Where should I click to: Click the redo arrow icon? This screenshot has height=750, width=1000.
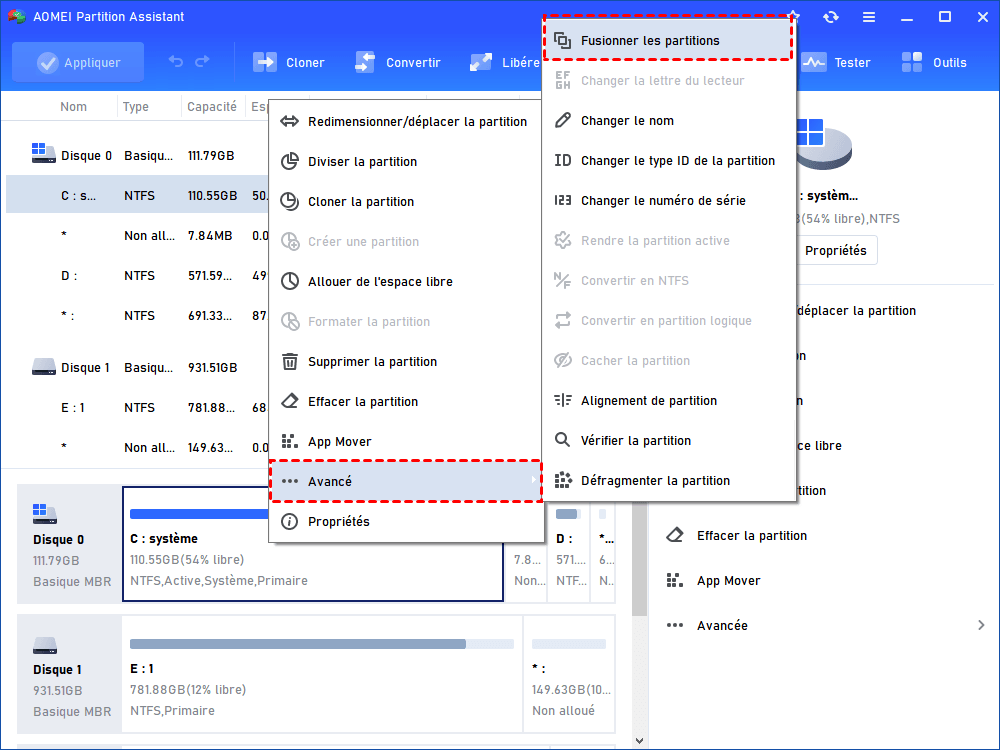point(204,62)
